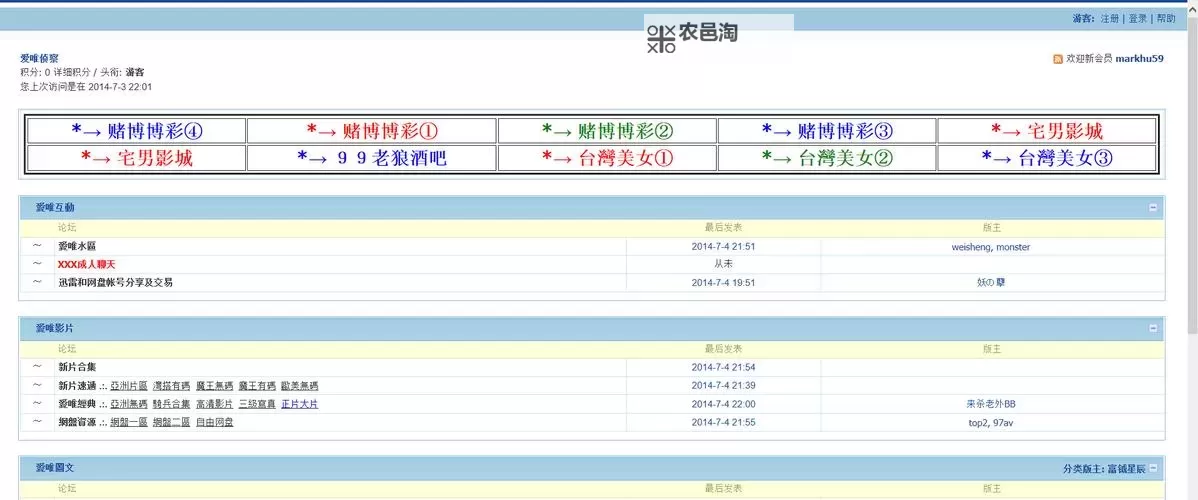
Task: Click the RSS feed icon beside 欢迎新会员
Action: tap(1058, 59)
